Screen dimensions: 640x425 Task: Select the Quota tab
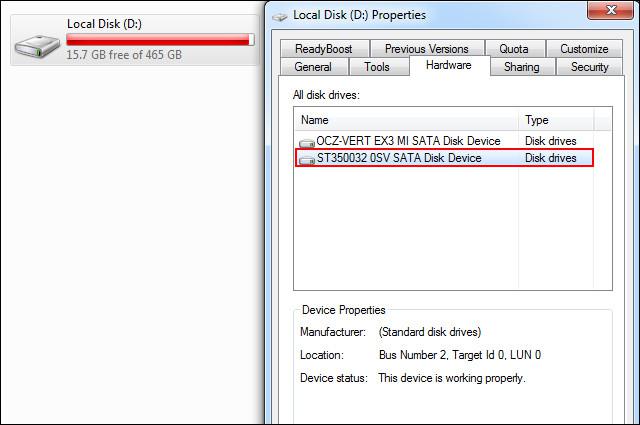coord(514,49)
